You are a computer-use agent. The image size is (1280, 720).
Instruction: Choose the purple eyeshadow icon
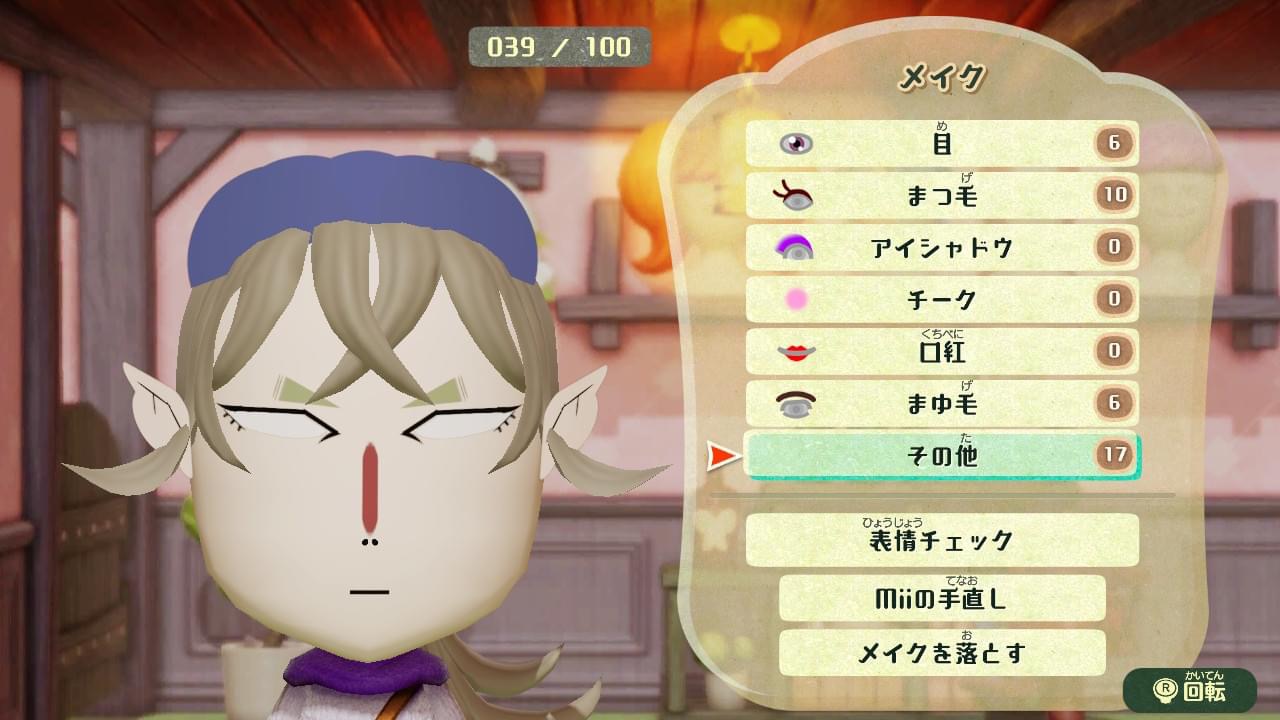[796, 247]
